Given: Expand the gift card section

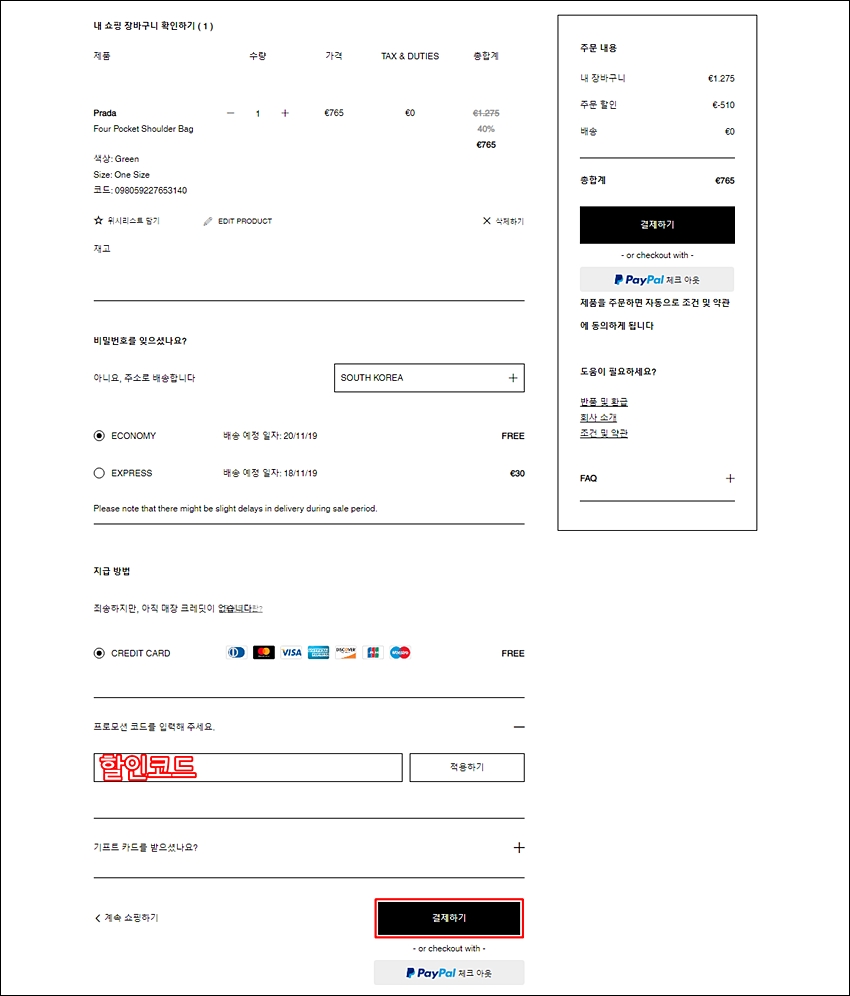Looking at the screenshot, I should (x=519, y=847).
